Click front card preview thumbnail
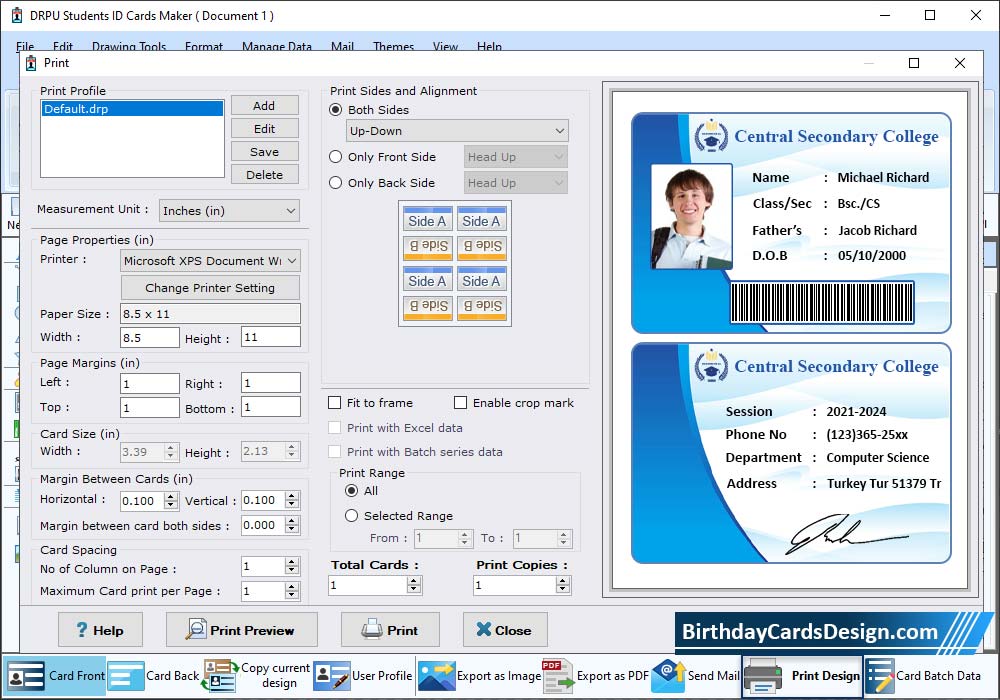 point(791,223)
